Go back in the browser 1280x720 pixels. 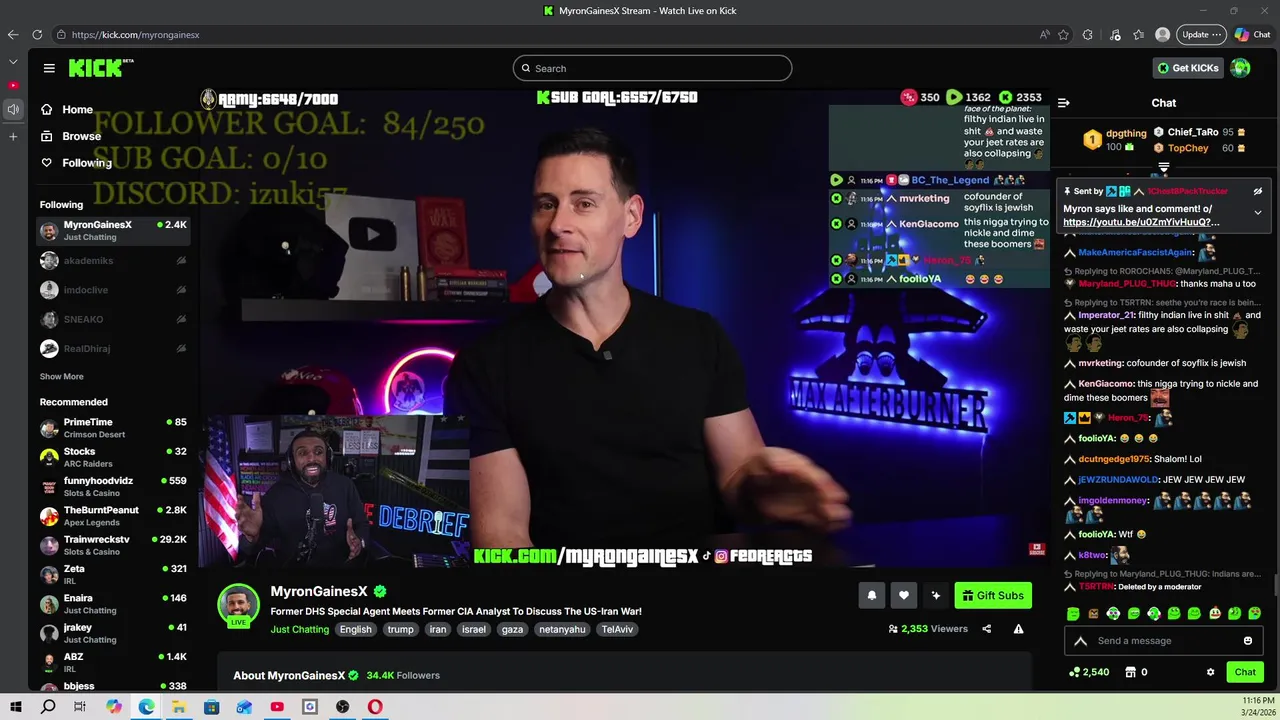click(12, 34)
